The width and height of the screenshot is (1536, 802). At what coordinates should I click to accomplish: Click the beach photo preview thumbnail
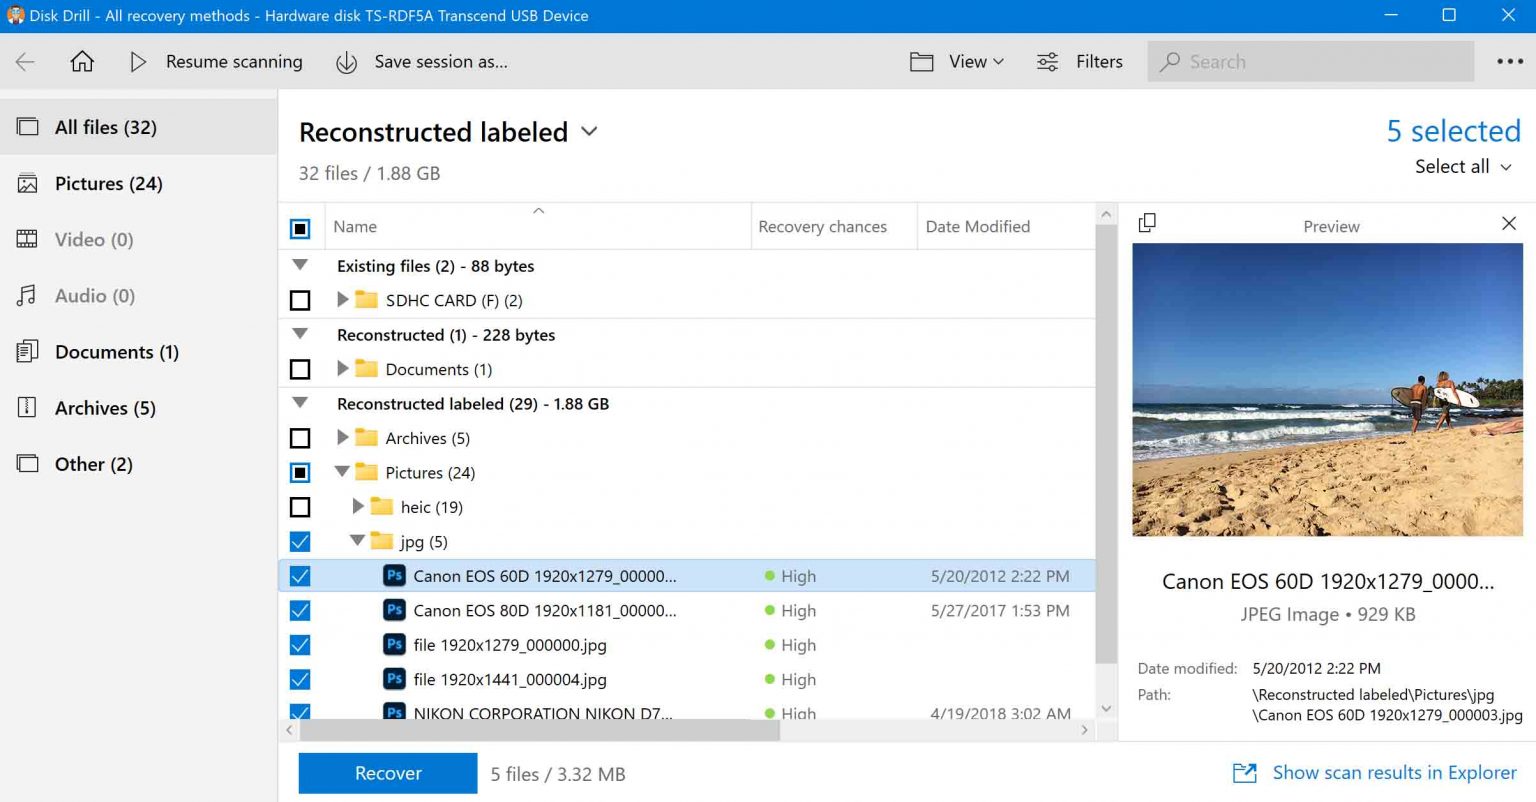tap(1327, 389)
